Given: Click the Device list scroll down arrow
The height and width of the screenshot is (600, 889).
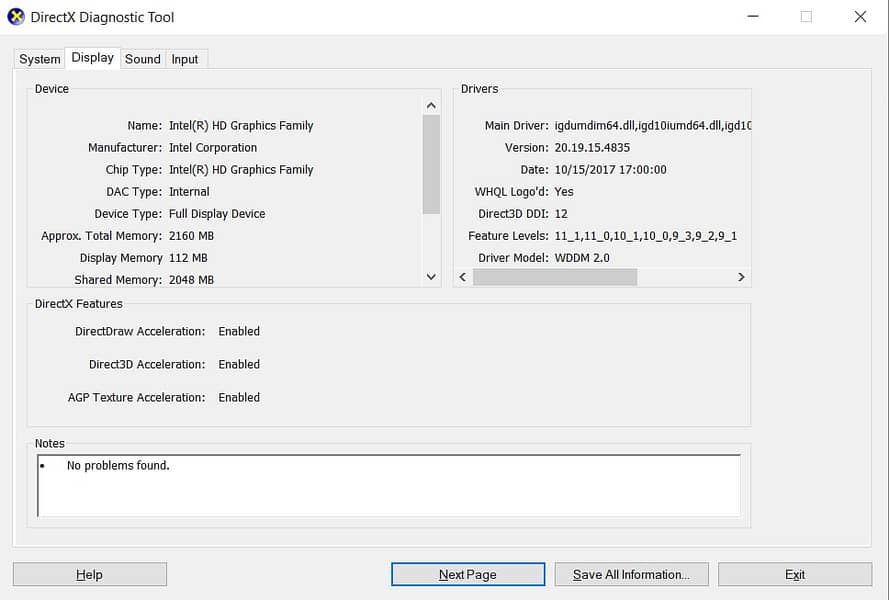Looking at the screenshot, I should [431, 277].
